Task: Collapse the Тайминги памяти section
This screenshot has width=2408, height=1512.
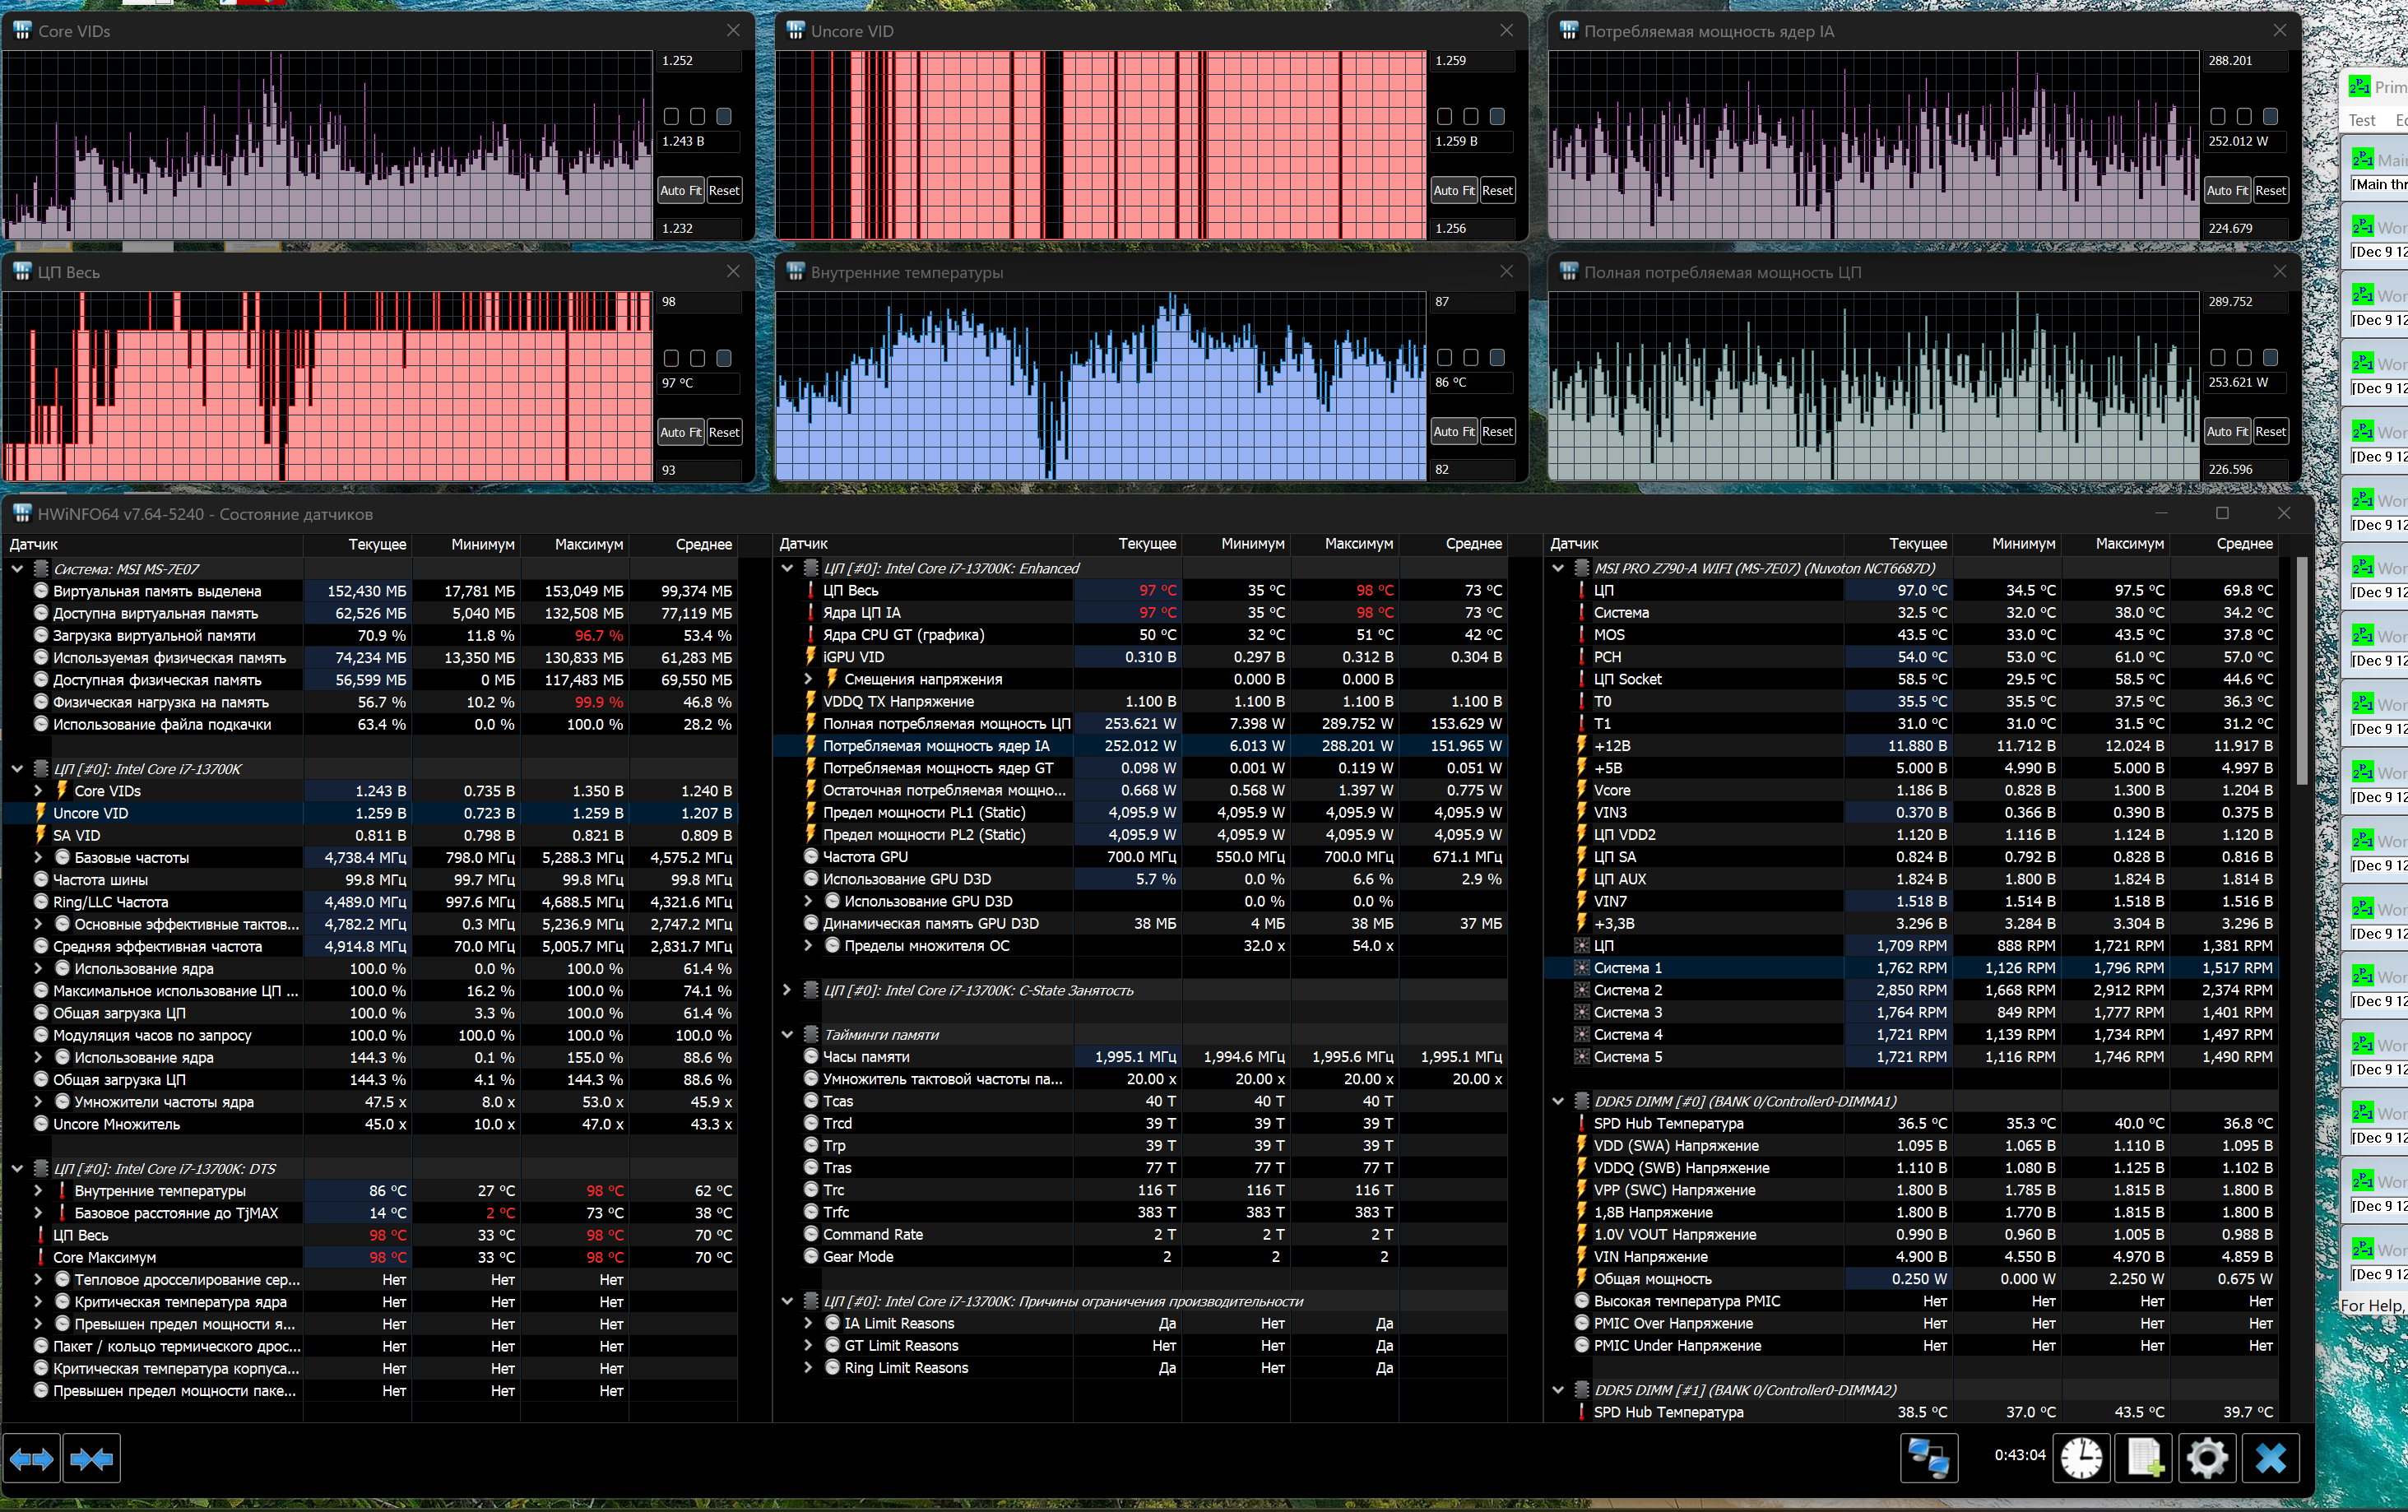Action: [787, 1035]
